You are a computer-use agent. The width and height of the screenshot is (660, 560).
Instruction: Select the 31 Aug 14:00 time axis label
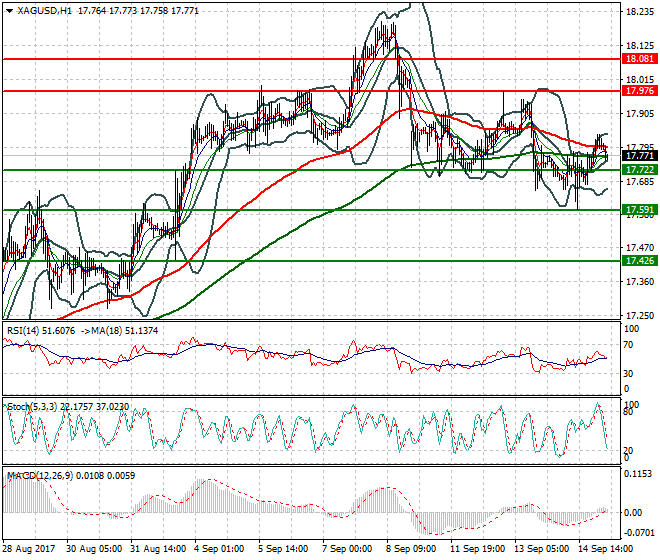(158, 549)
